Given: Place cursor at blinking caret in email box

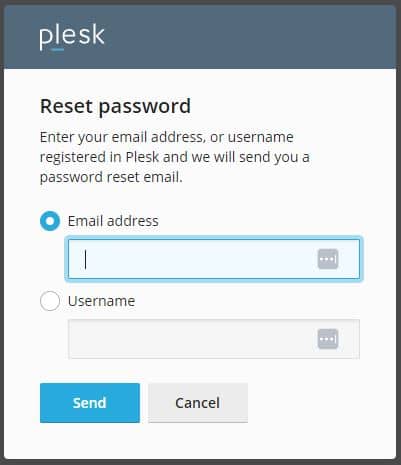Looking at the screenshot, I should [86, 259].
